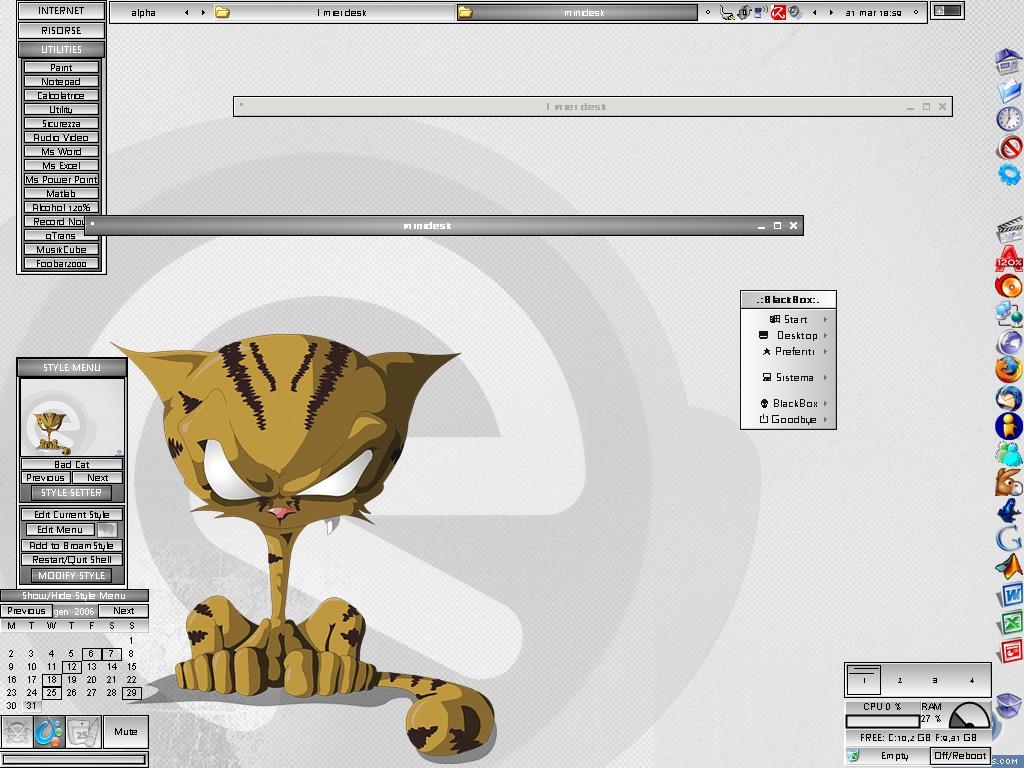The width and height of the screenshot is (1024, 768).
Task: Launch Foobar2000 from the Utilities list
Action: tap(61, 264)
